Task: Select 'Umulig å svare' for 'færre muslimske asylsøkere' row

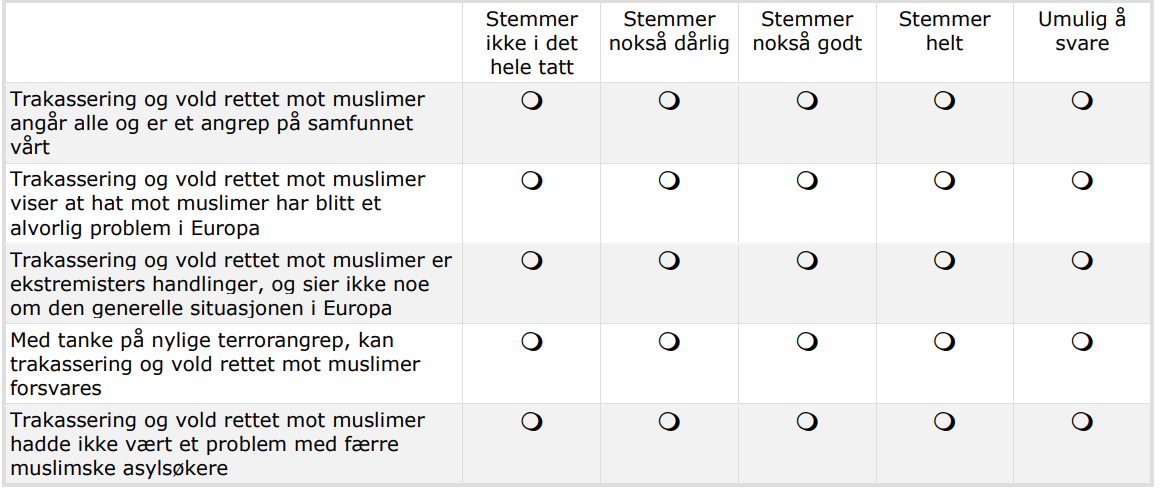Action: point(1082,422)
